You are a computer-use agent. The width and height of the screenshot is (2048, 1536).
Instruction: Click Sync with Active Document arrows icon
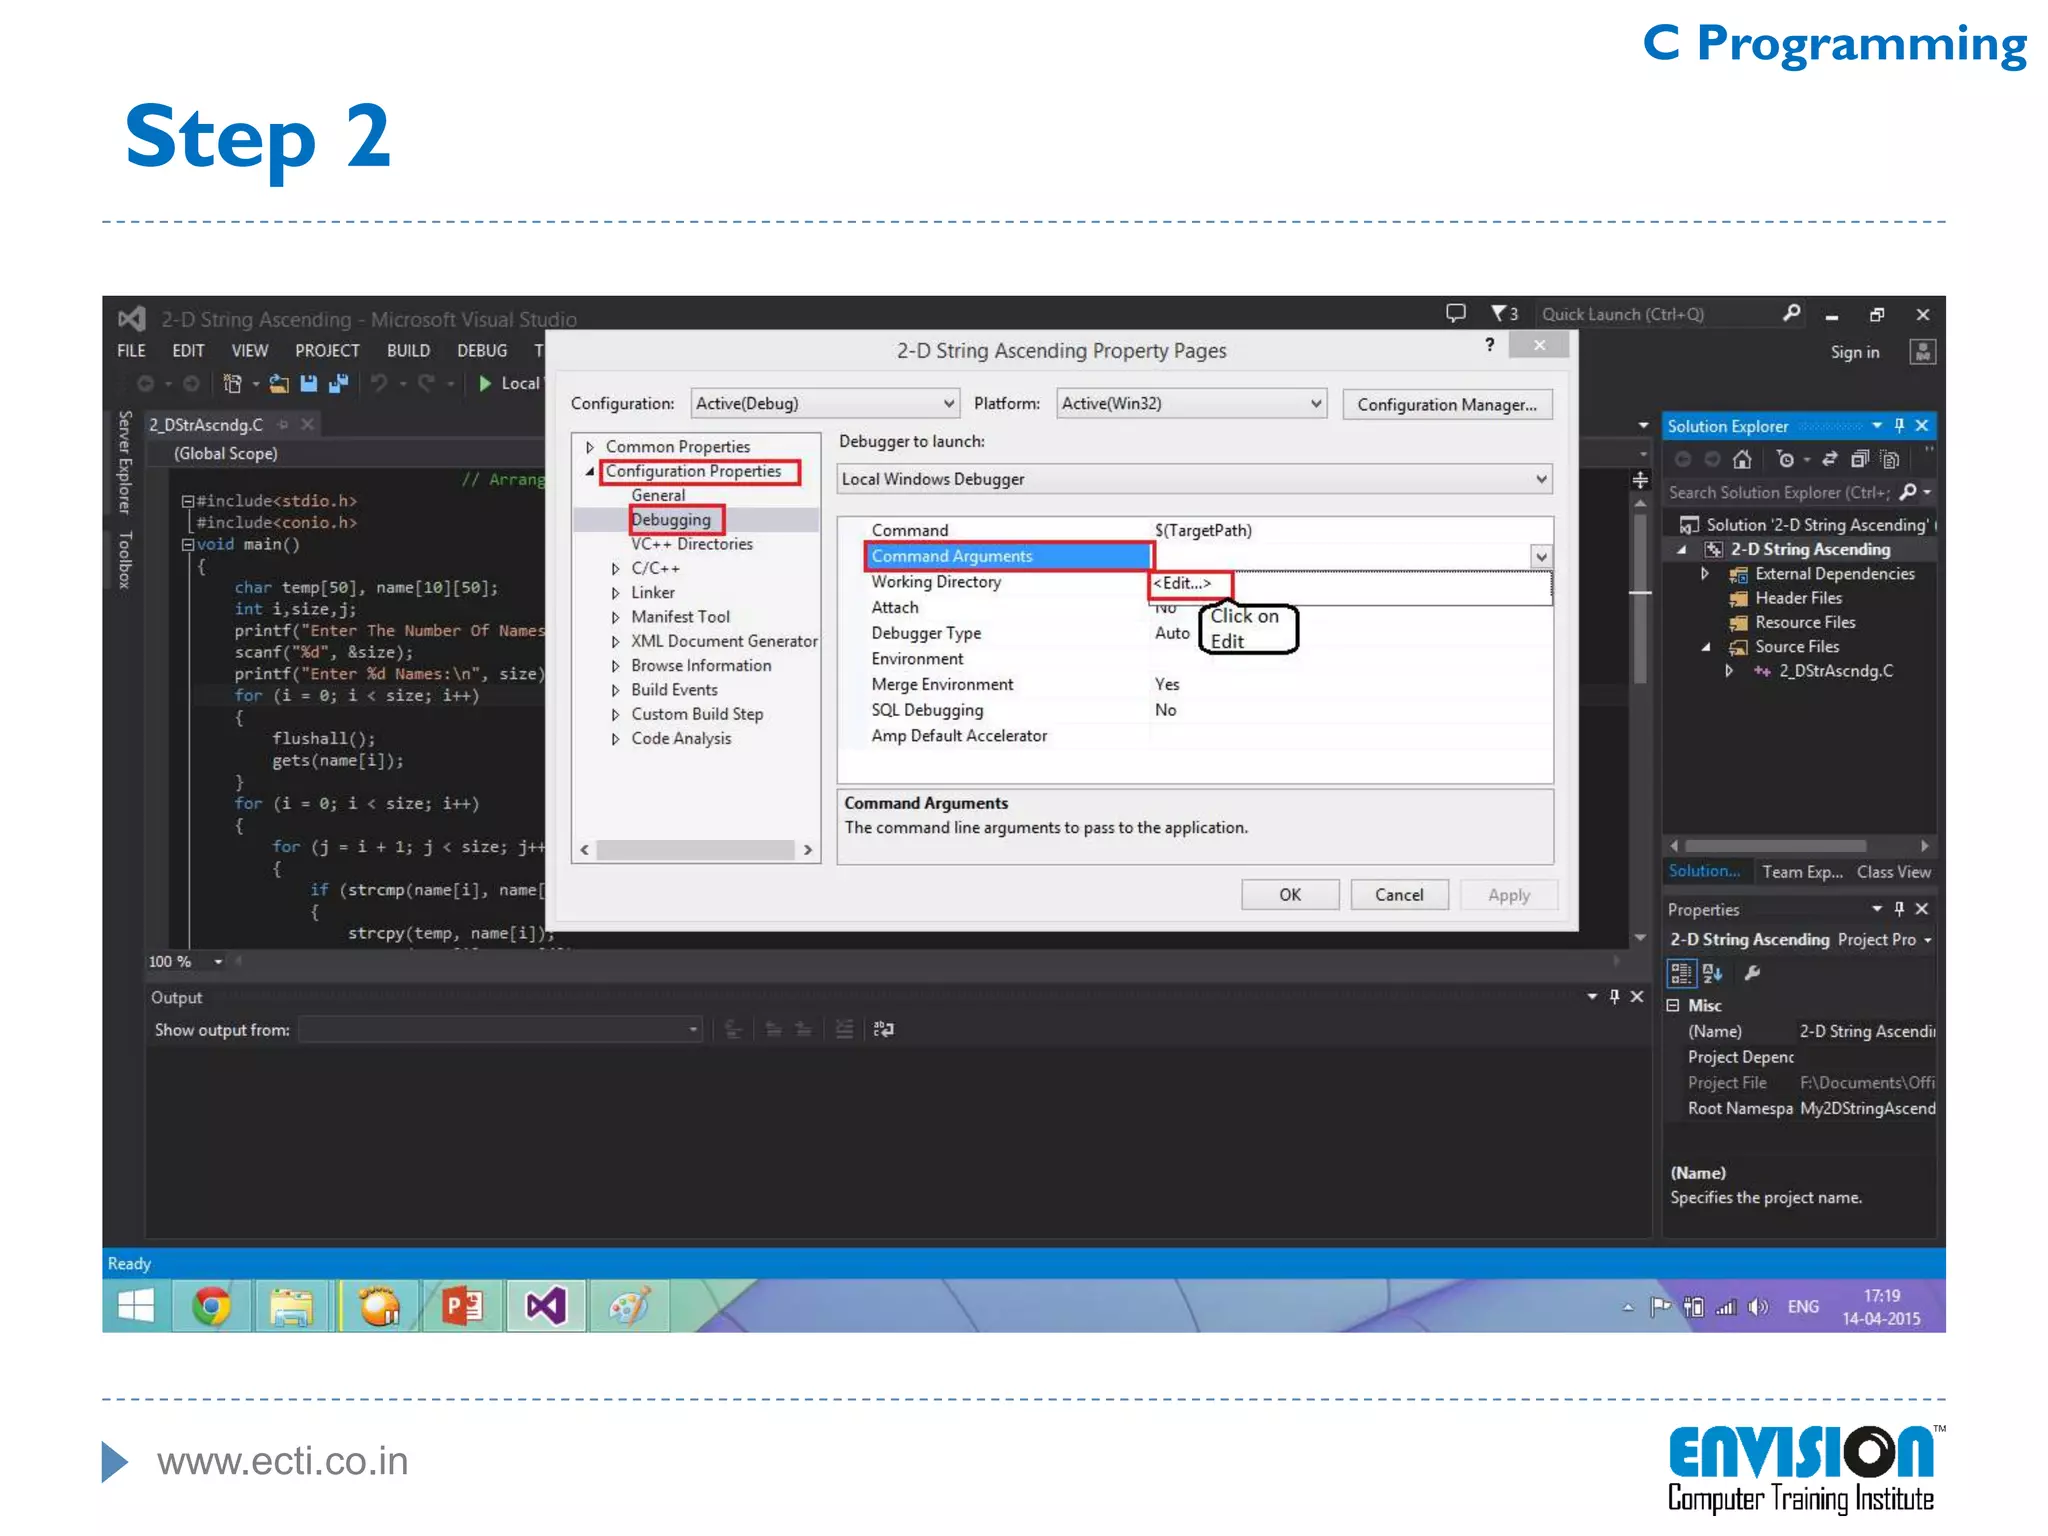click(1829, 459)
